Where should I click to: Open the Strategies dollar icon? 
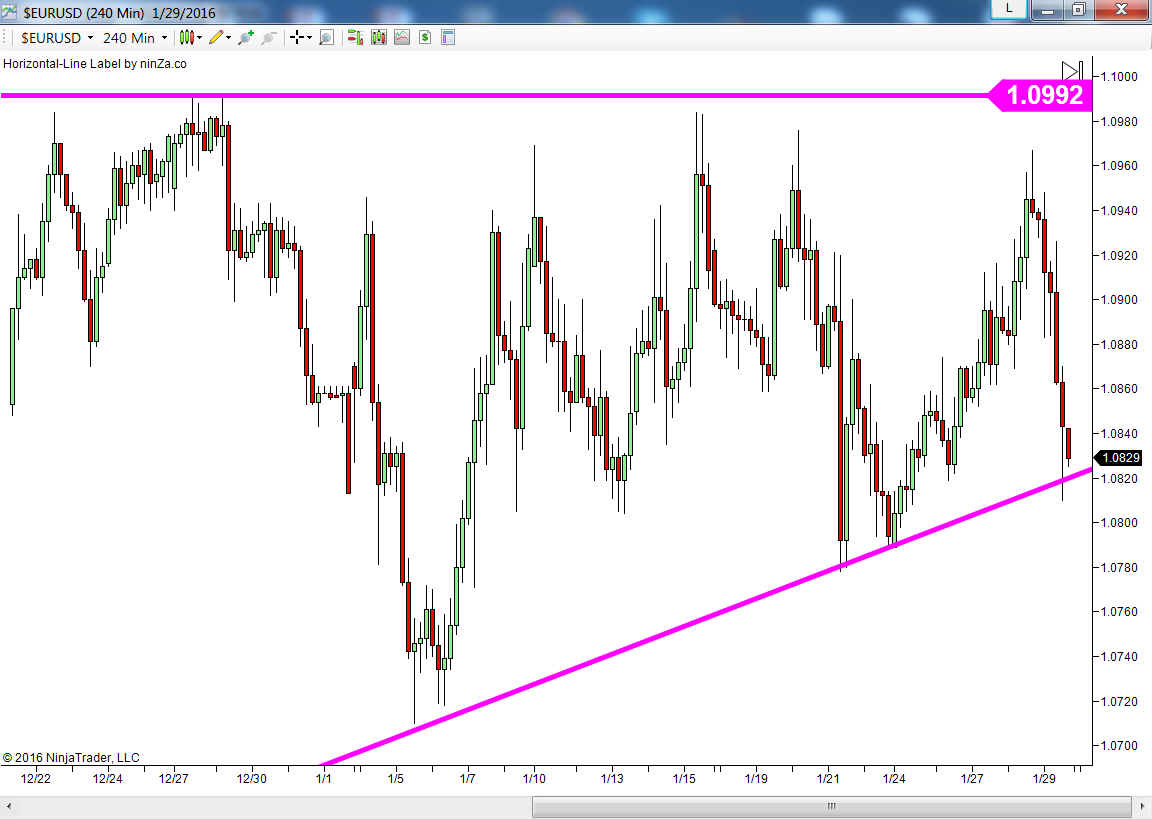click(x=425, y=37)
